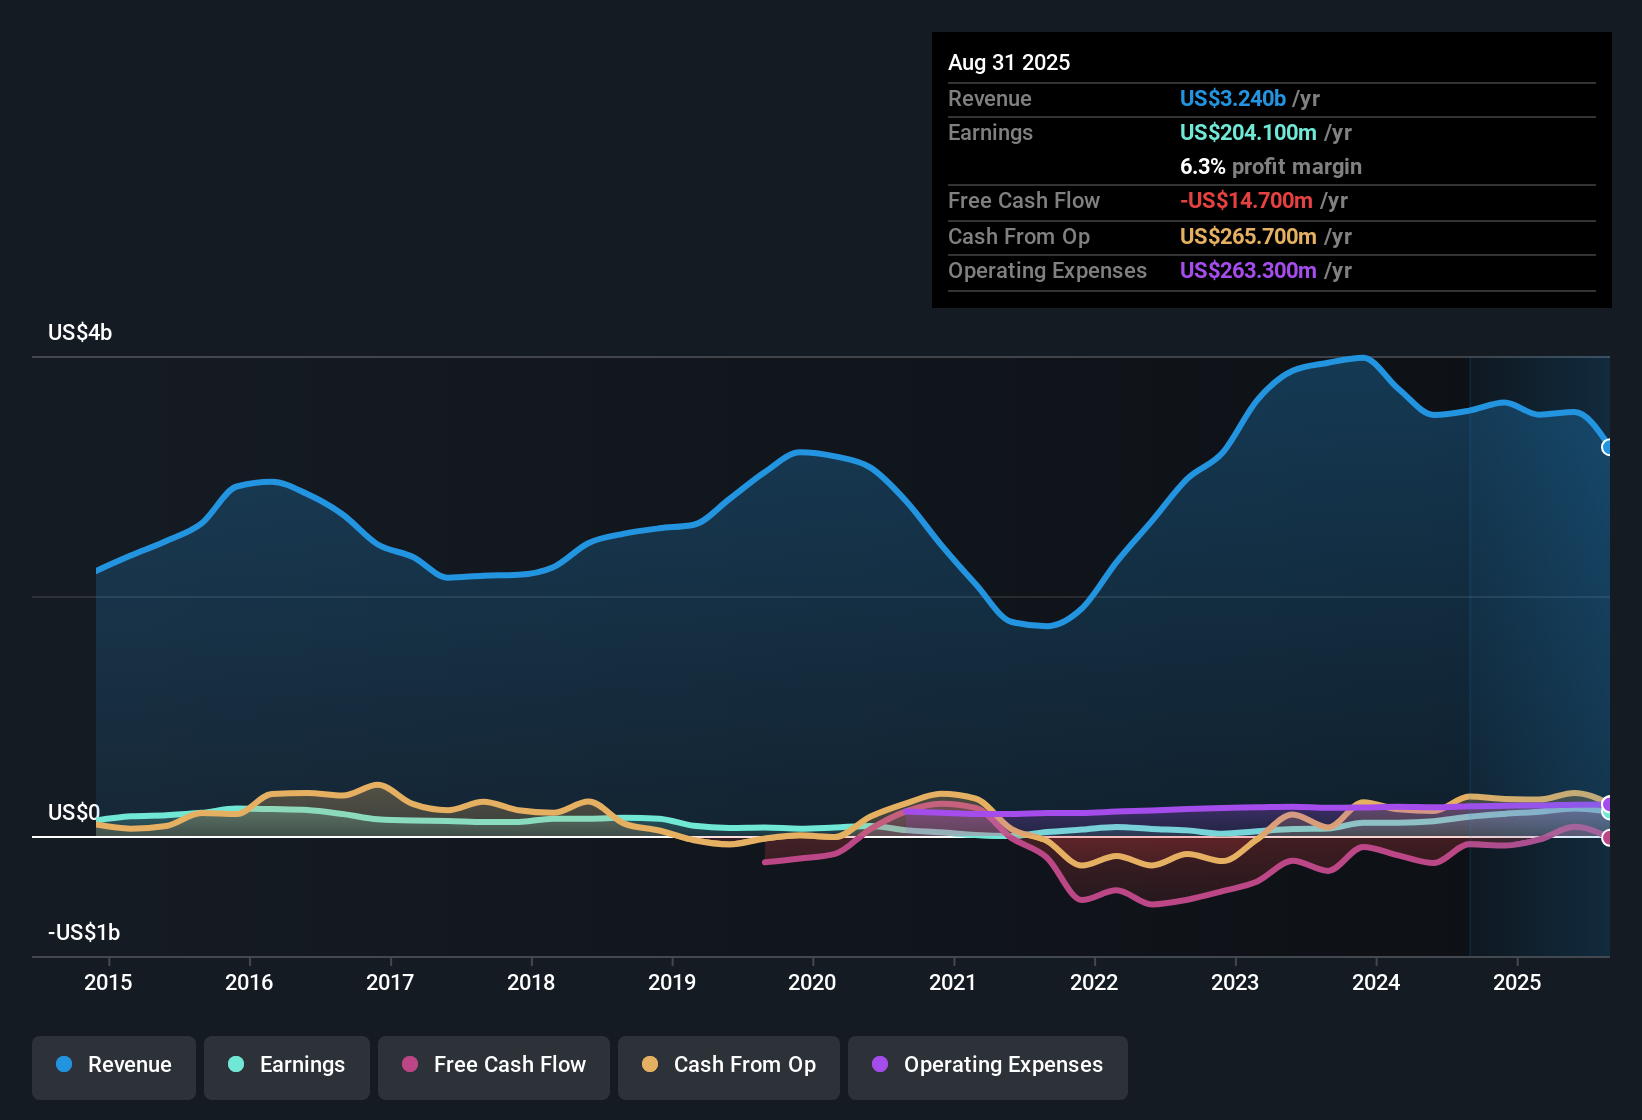This screenshot has width=1642, height=1120.
Task: Select the teal Earnings legend dot icon
Action: (x=235, y=1065)
